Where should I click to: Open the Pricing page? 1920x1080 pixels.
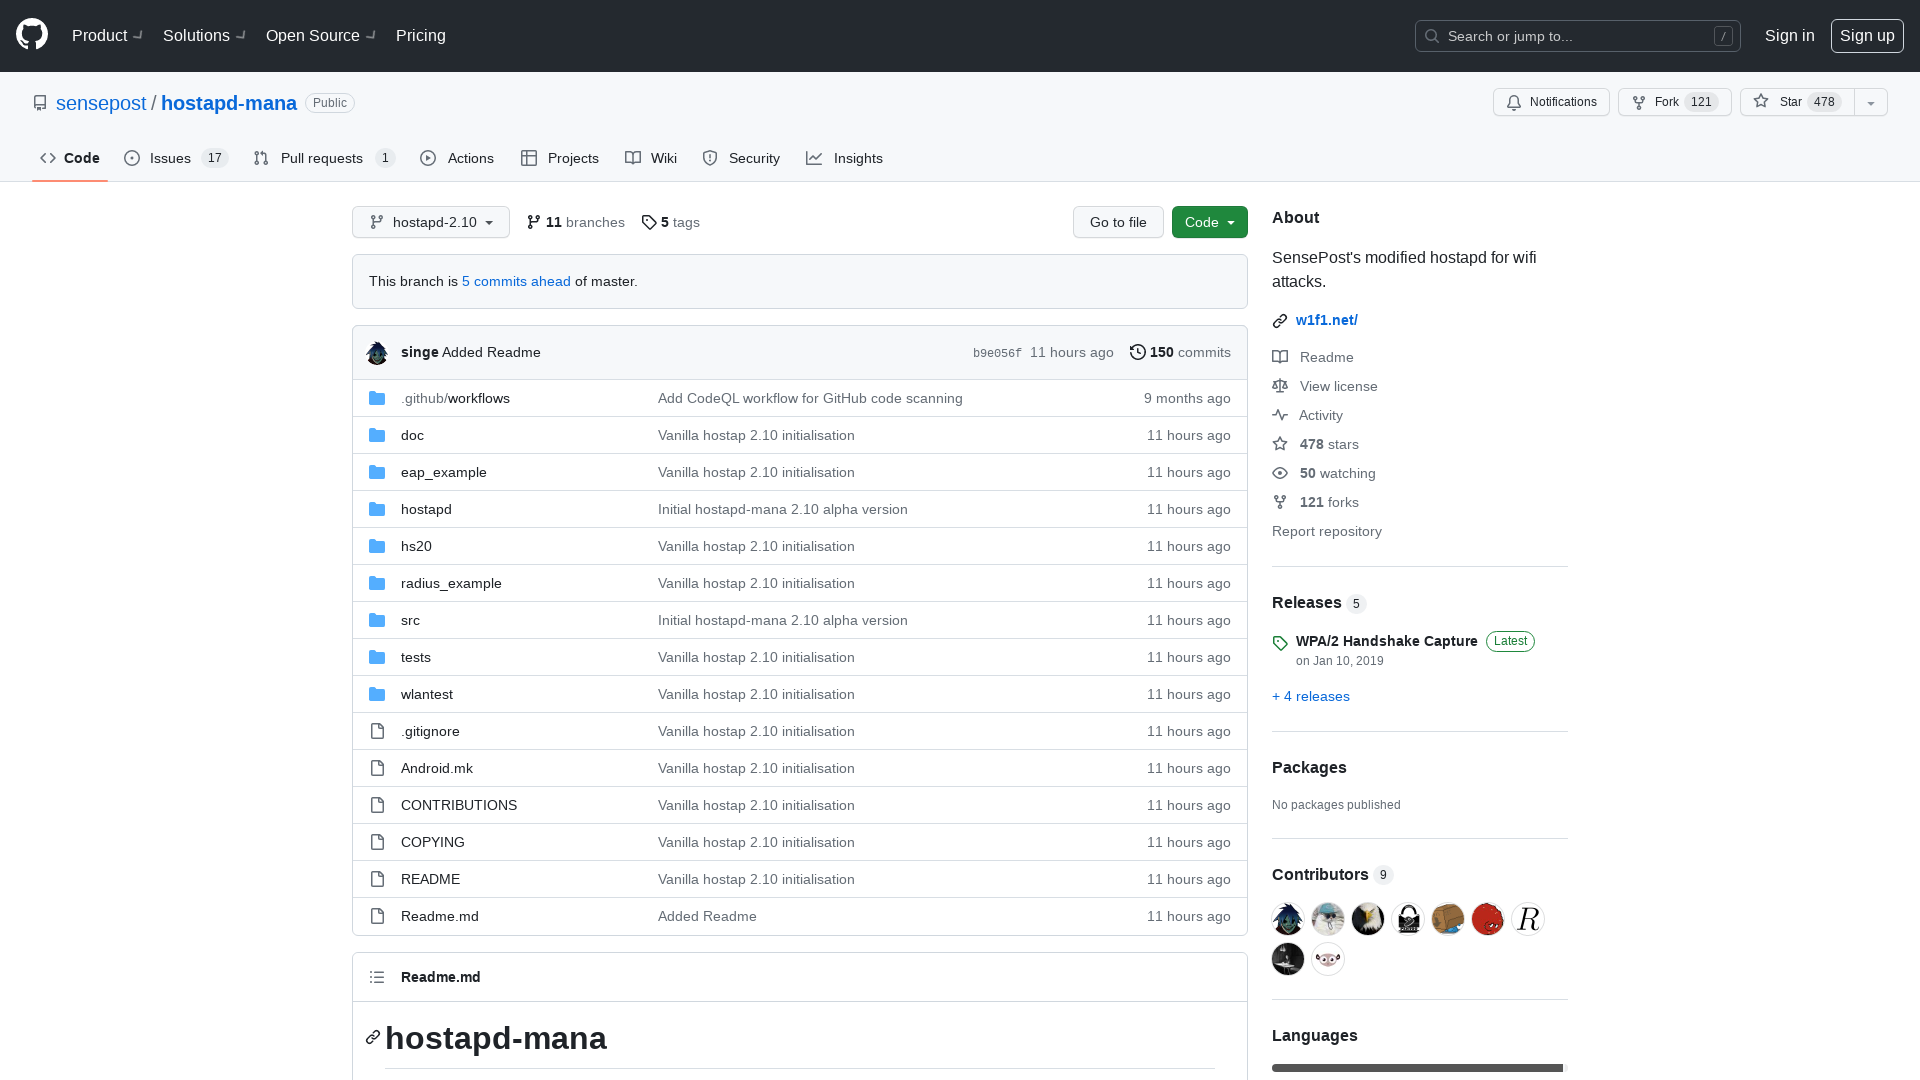tap(421, 35)
